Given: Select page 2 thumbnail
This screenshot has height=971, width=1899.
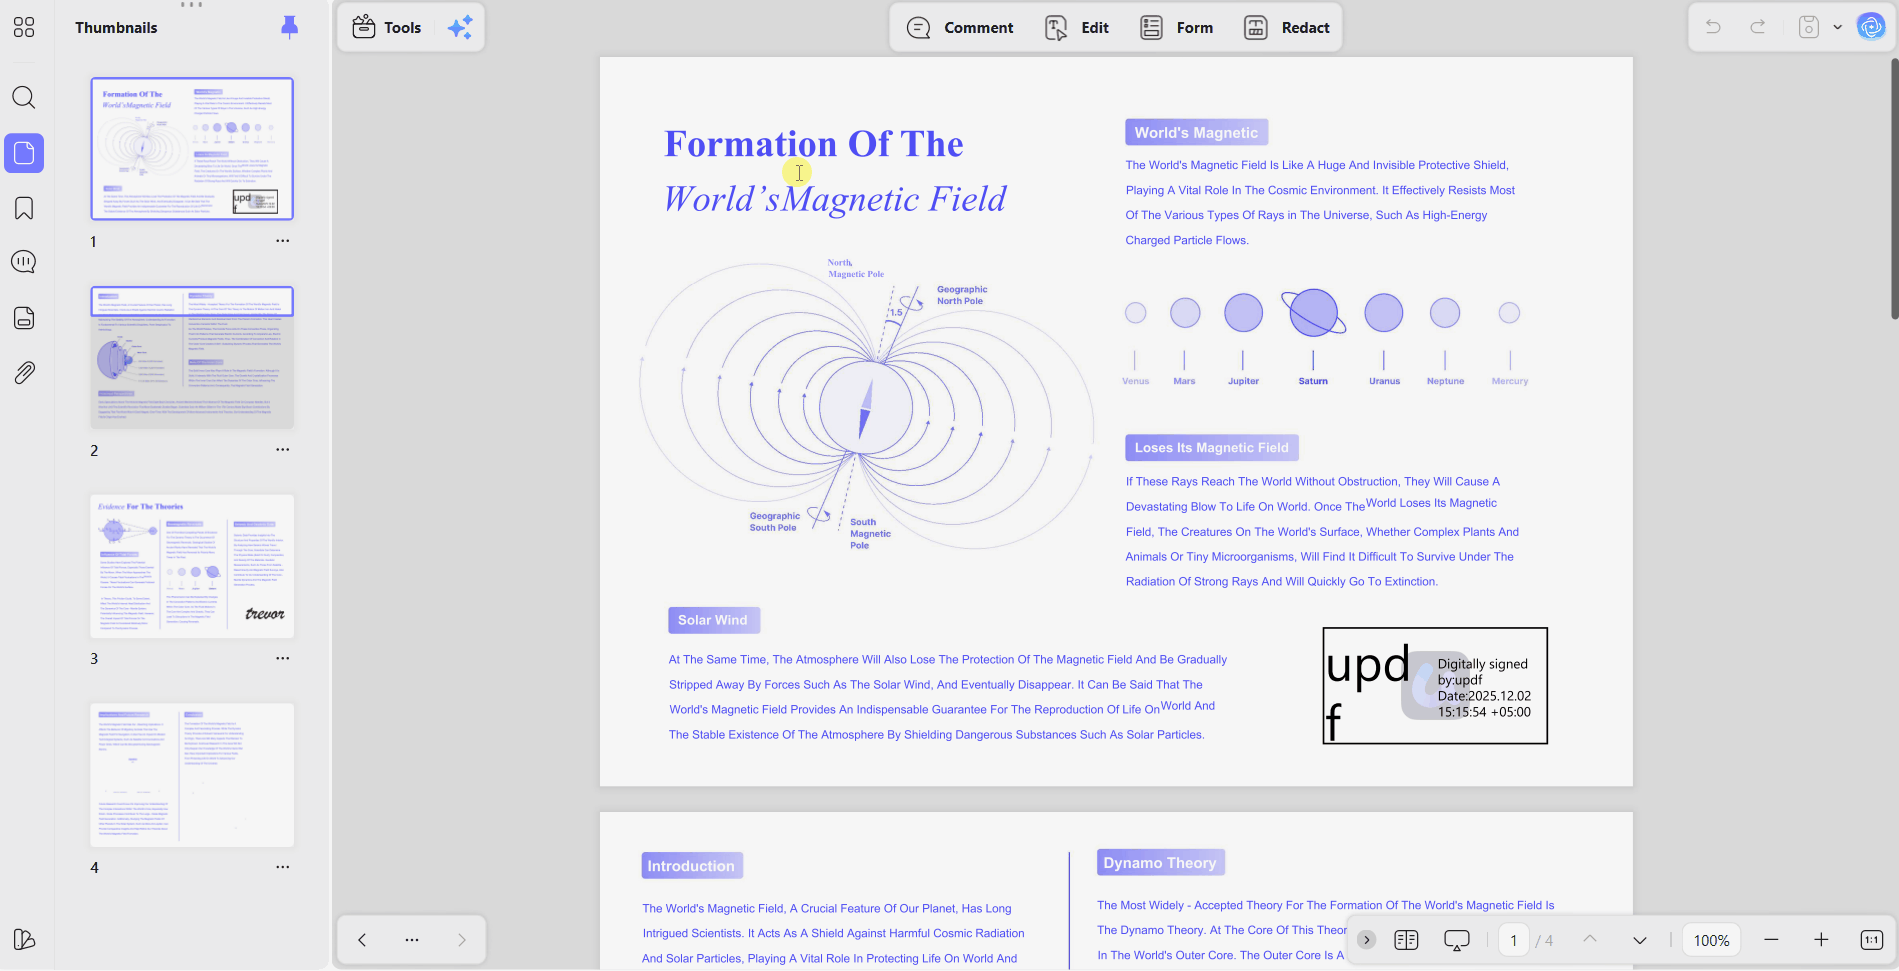Looking at the screenshot, I should tap(192, 358).
